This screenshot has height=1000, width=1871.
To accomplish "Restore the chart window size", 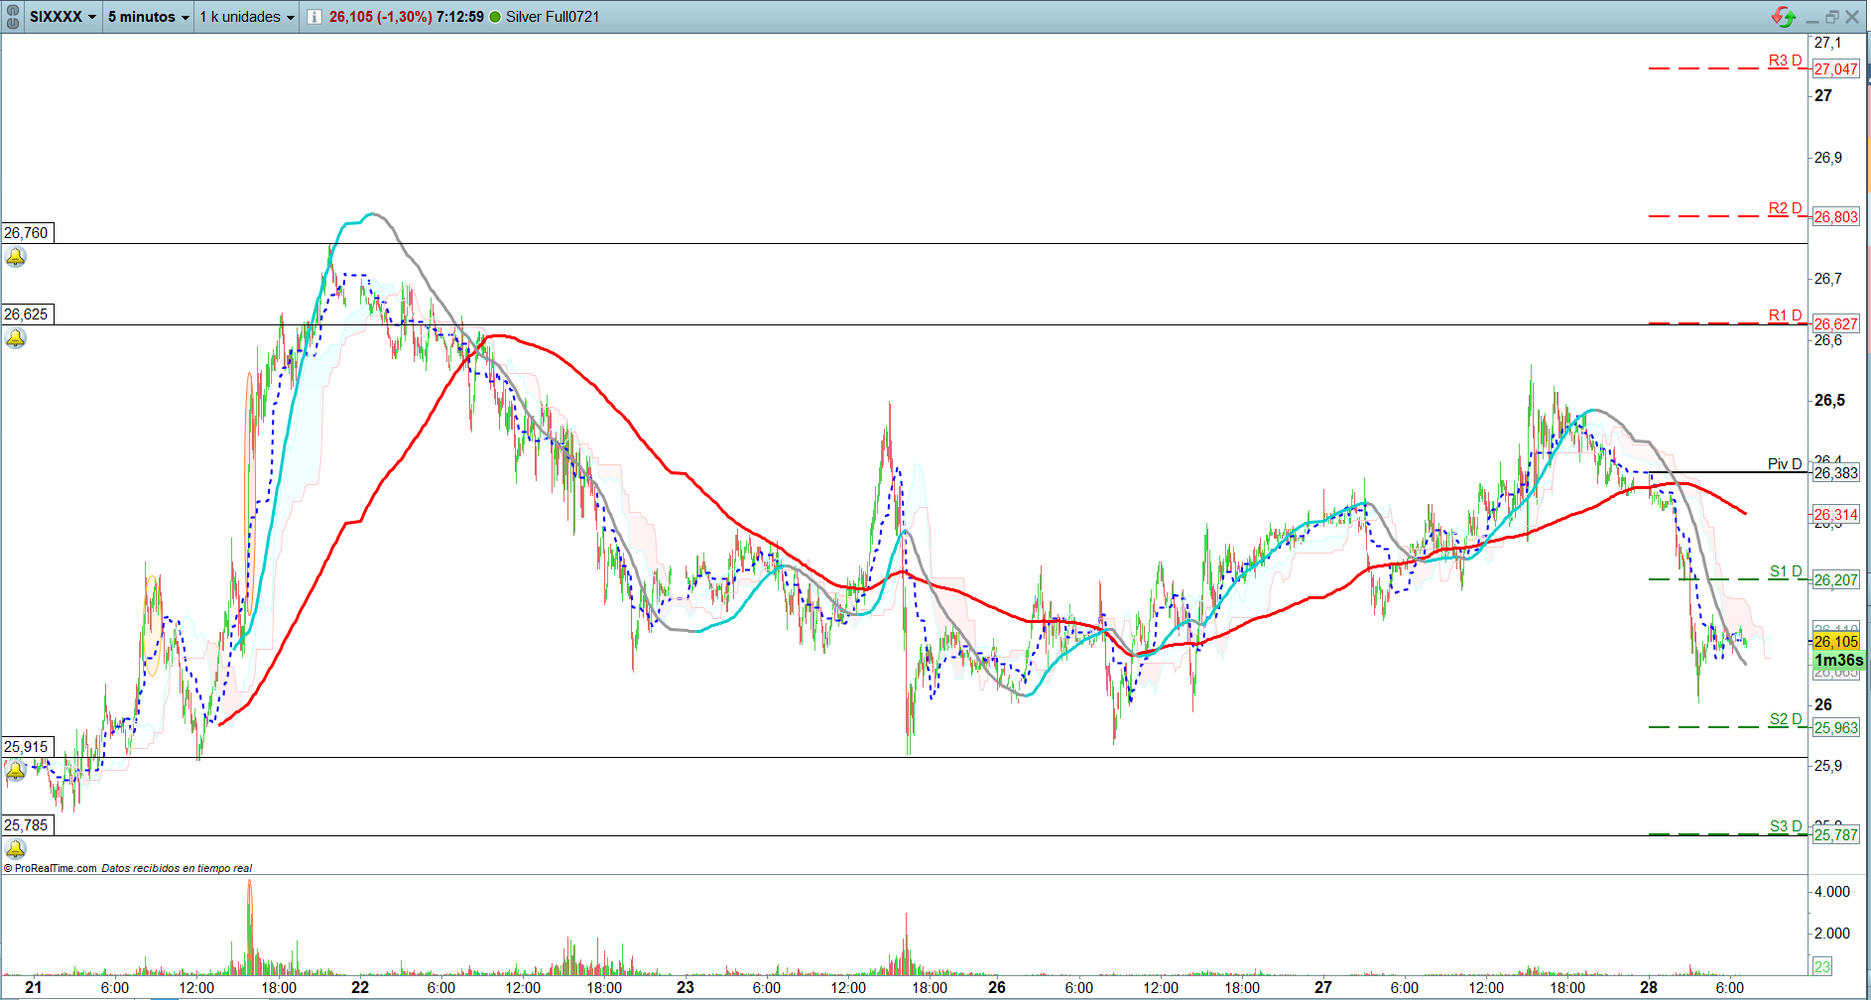I will click(x=1832, y=17).
